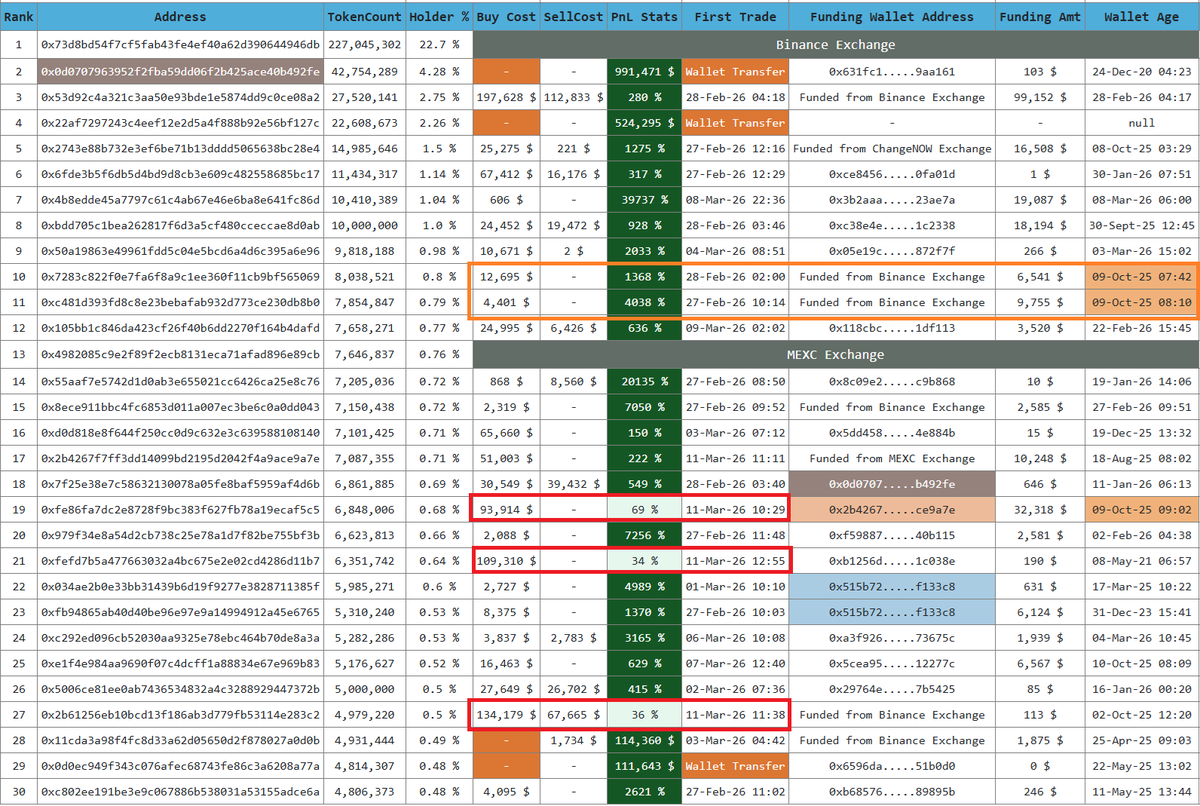
Task: Click the 2033 % PnL cell
Action: [644, 251]
